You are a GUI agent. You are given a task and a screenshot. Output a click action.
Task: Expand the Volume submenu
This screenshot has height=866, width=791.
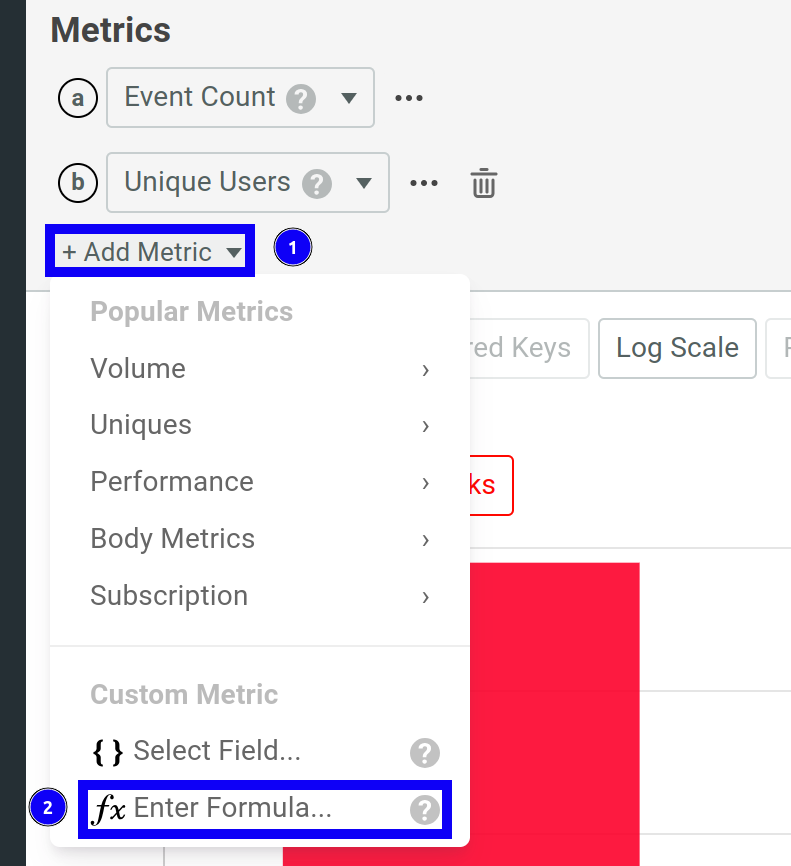tap(138, 368)
